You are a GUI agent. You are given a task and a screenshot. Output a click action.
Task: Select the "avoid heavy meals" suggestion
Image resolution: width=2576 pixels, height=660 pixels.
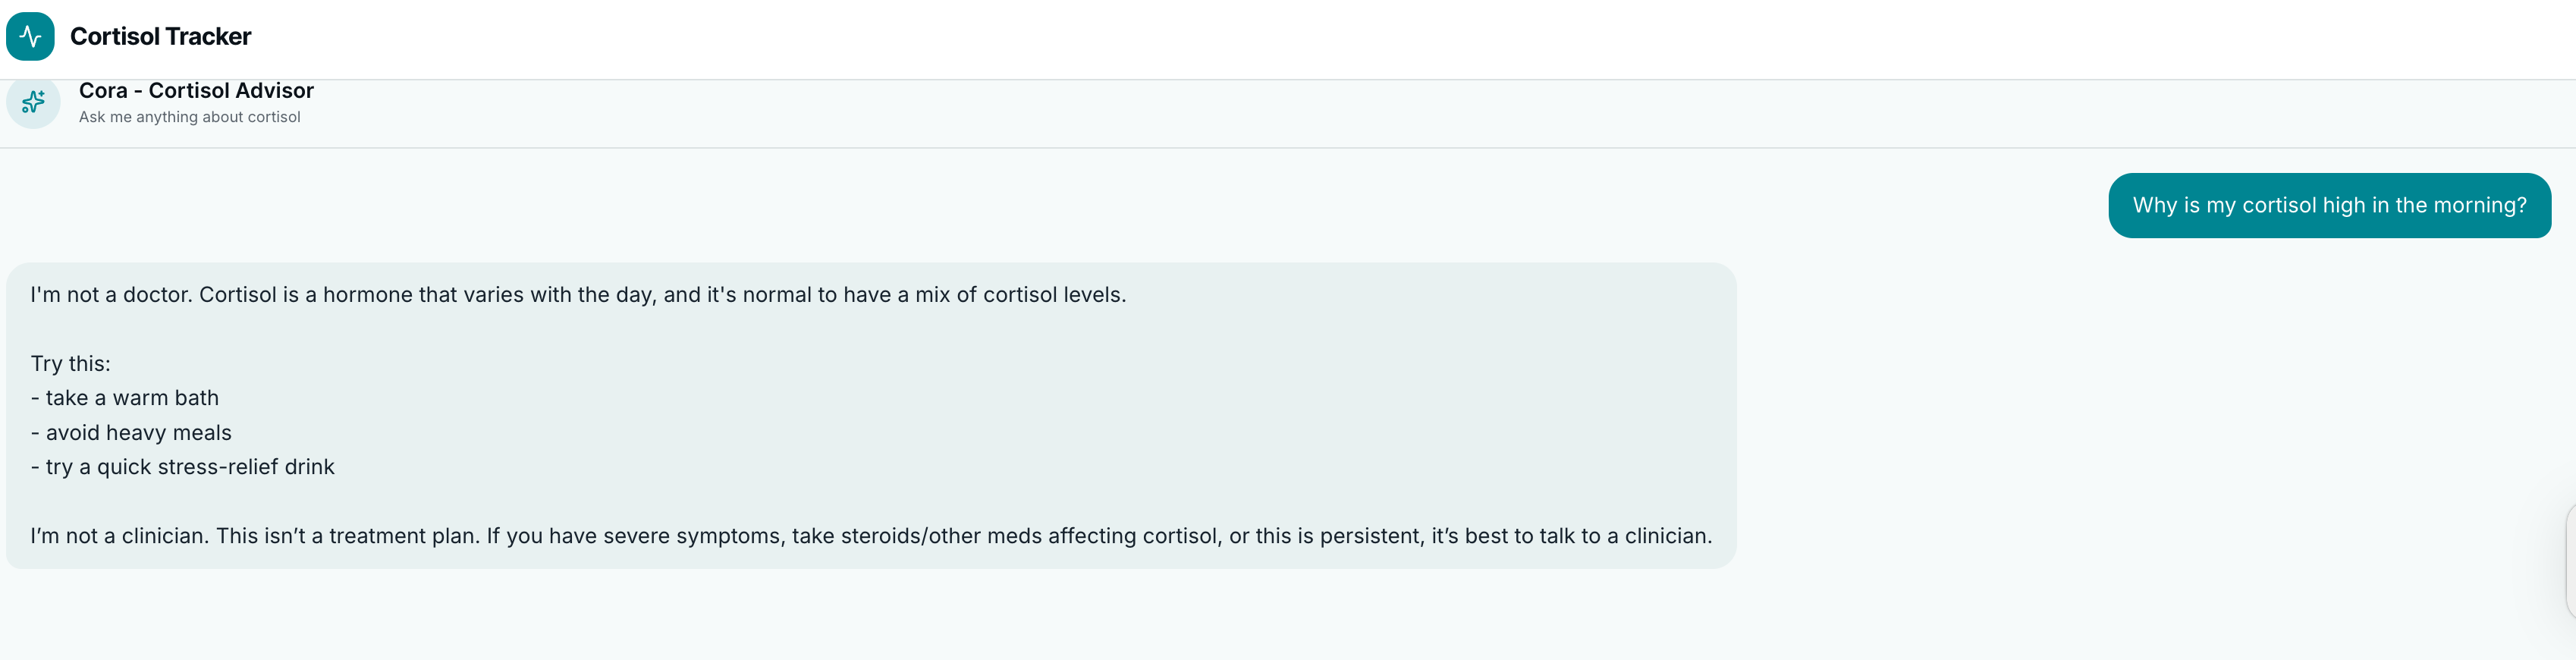(x=138, y=433)
